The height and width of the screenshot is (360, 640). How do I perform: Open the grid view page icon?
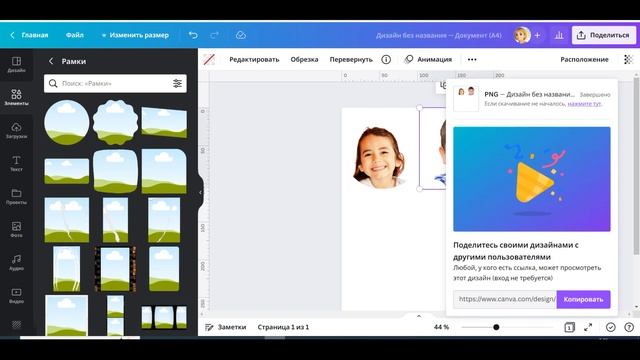point(569,327)
